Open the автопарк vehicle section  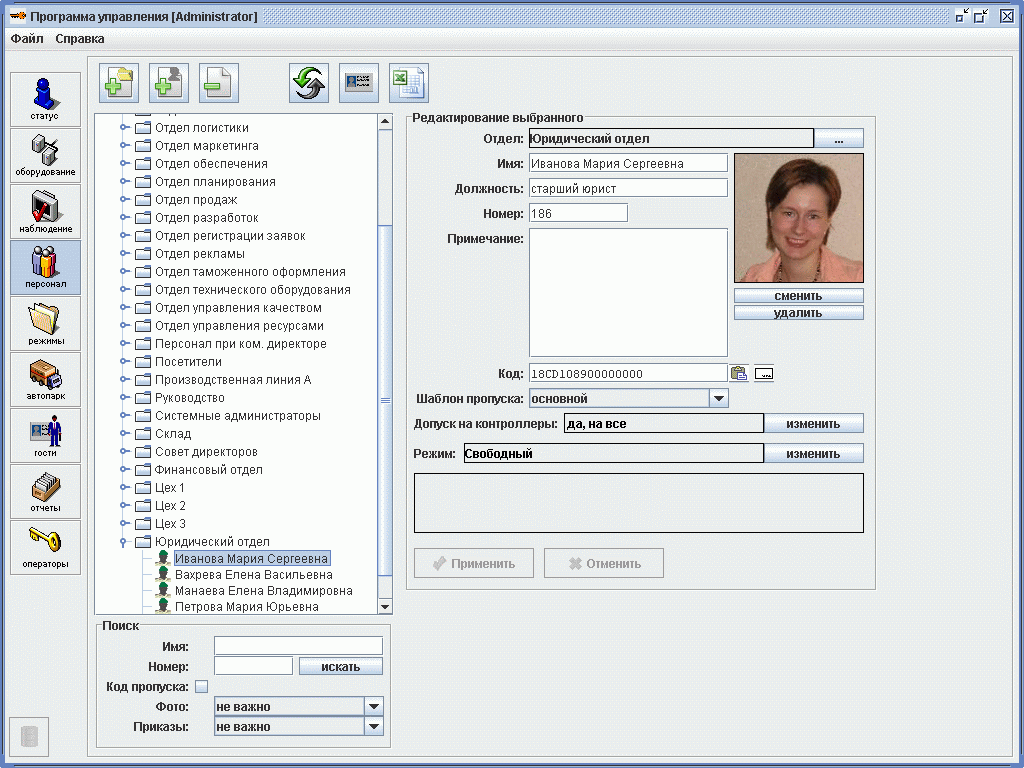[x=45, y=379]
